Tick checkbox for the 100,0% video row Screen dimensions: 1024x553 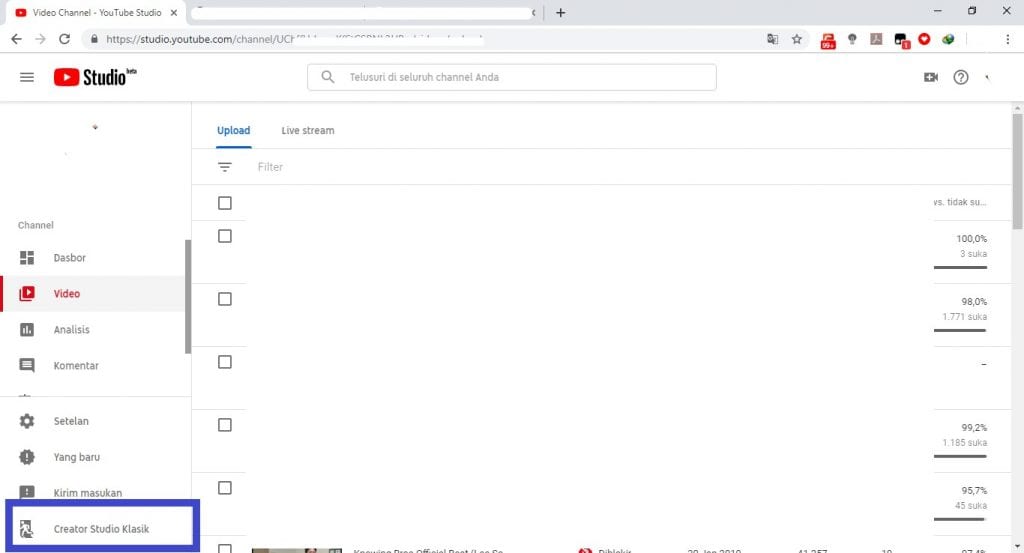(x=225, y=236)
